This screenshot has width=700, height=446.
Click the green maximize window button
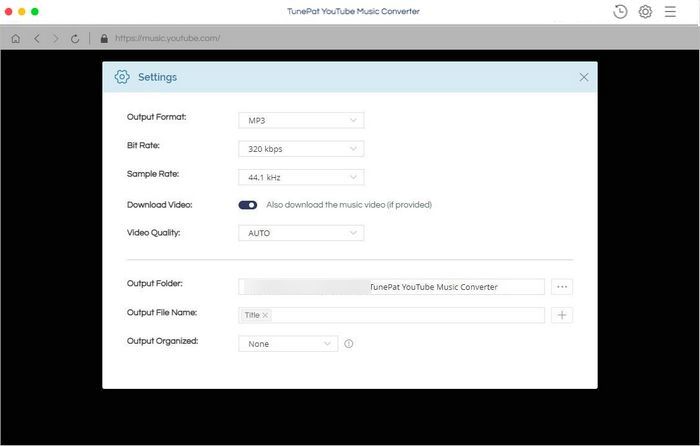click(35, 12)
